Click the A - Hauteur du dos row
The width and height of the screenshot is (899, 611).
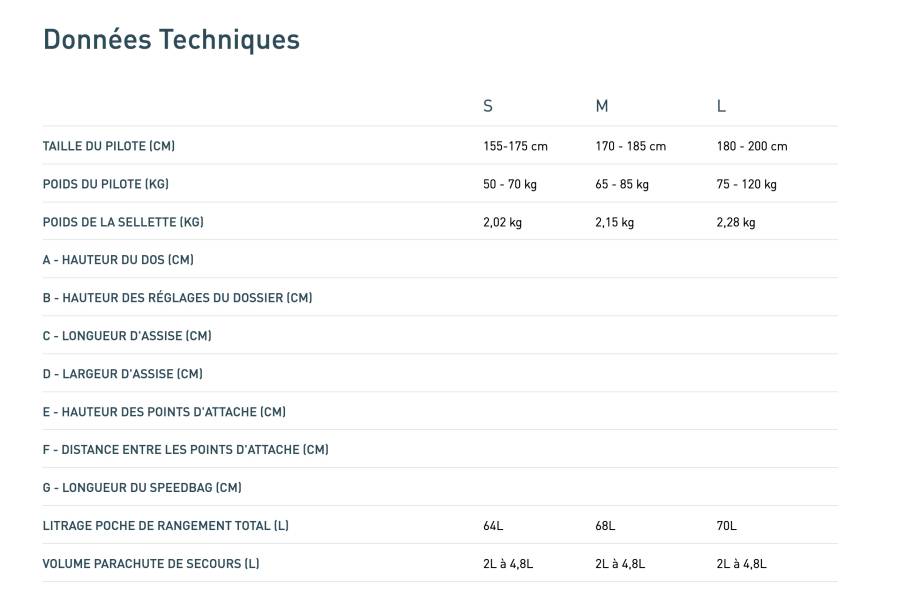click(118, 260)
